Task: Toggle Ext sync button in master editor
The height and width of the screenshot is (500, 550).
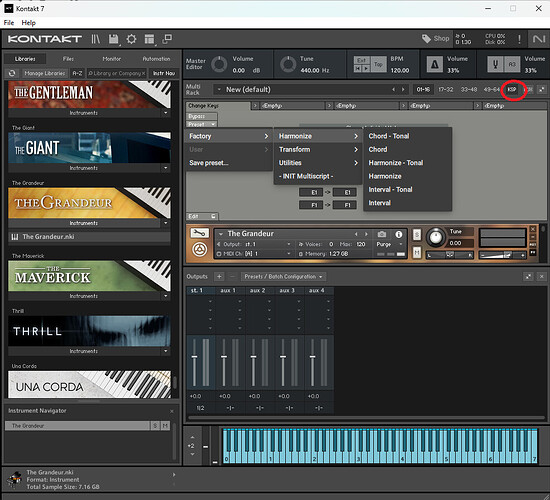Action: pos(362,60)
